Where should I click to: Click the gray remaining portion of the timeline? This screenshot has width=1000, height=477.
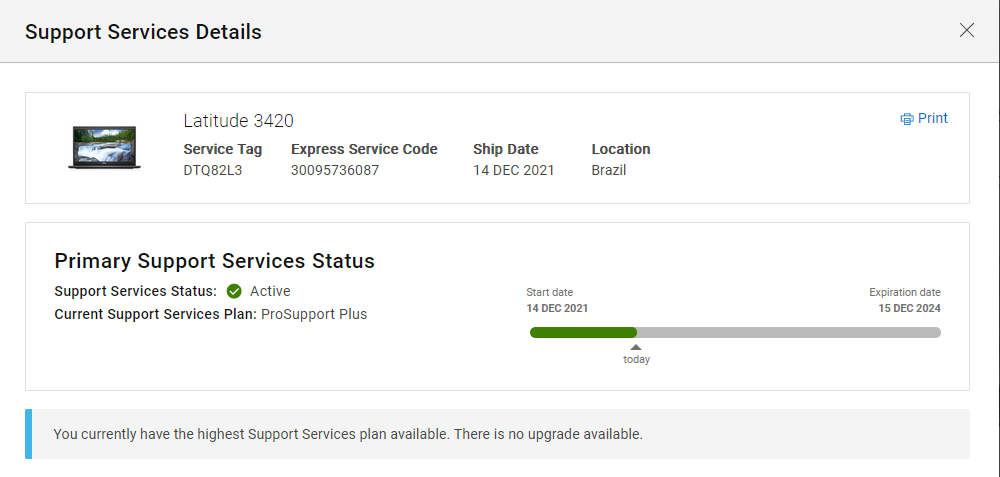[788, 332]
